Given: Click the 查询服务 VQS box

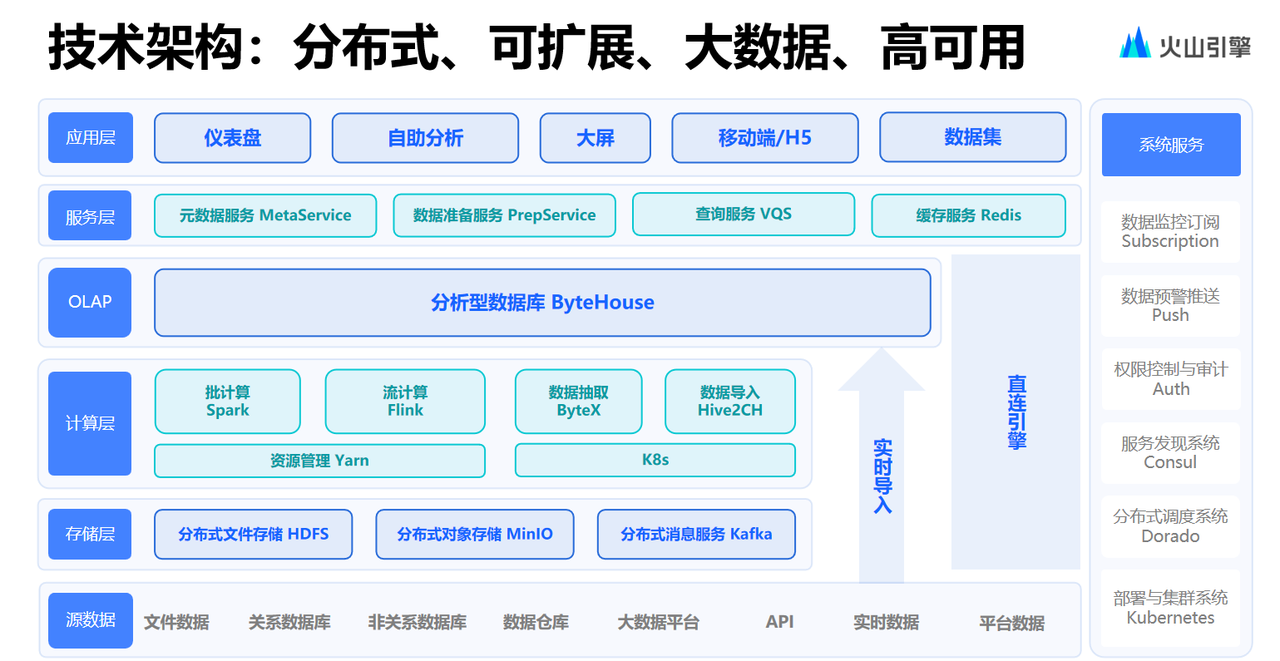Looking at the screenshot, I should pyautogui.click(x=743, y=214).
